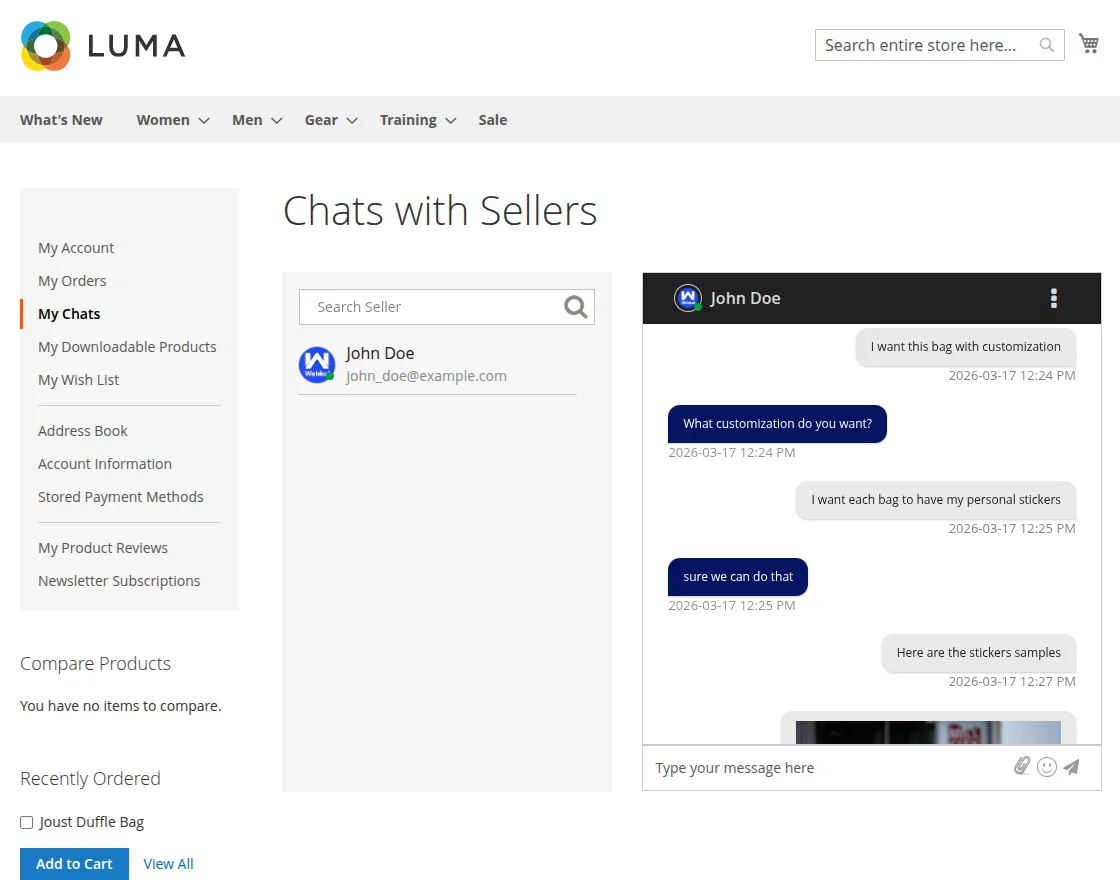Open the emoji picker smiley icon
Viewport: 1120px width, 880px height.
point(1047,767)
